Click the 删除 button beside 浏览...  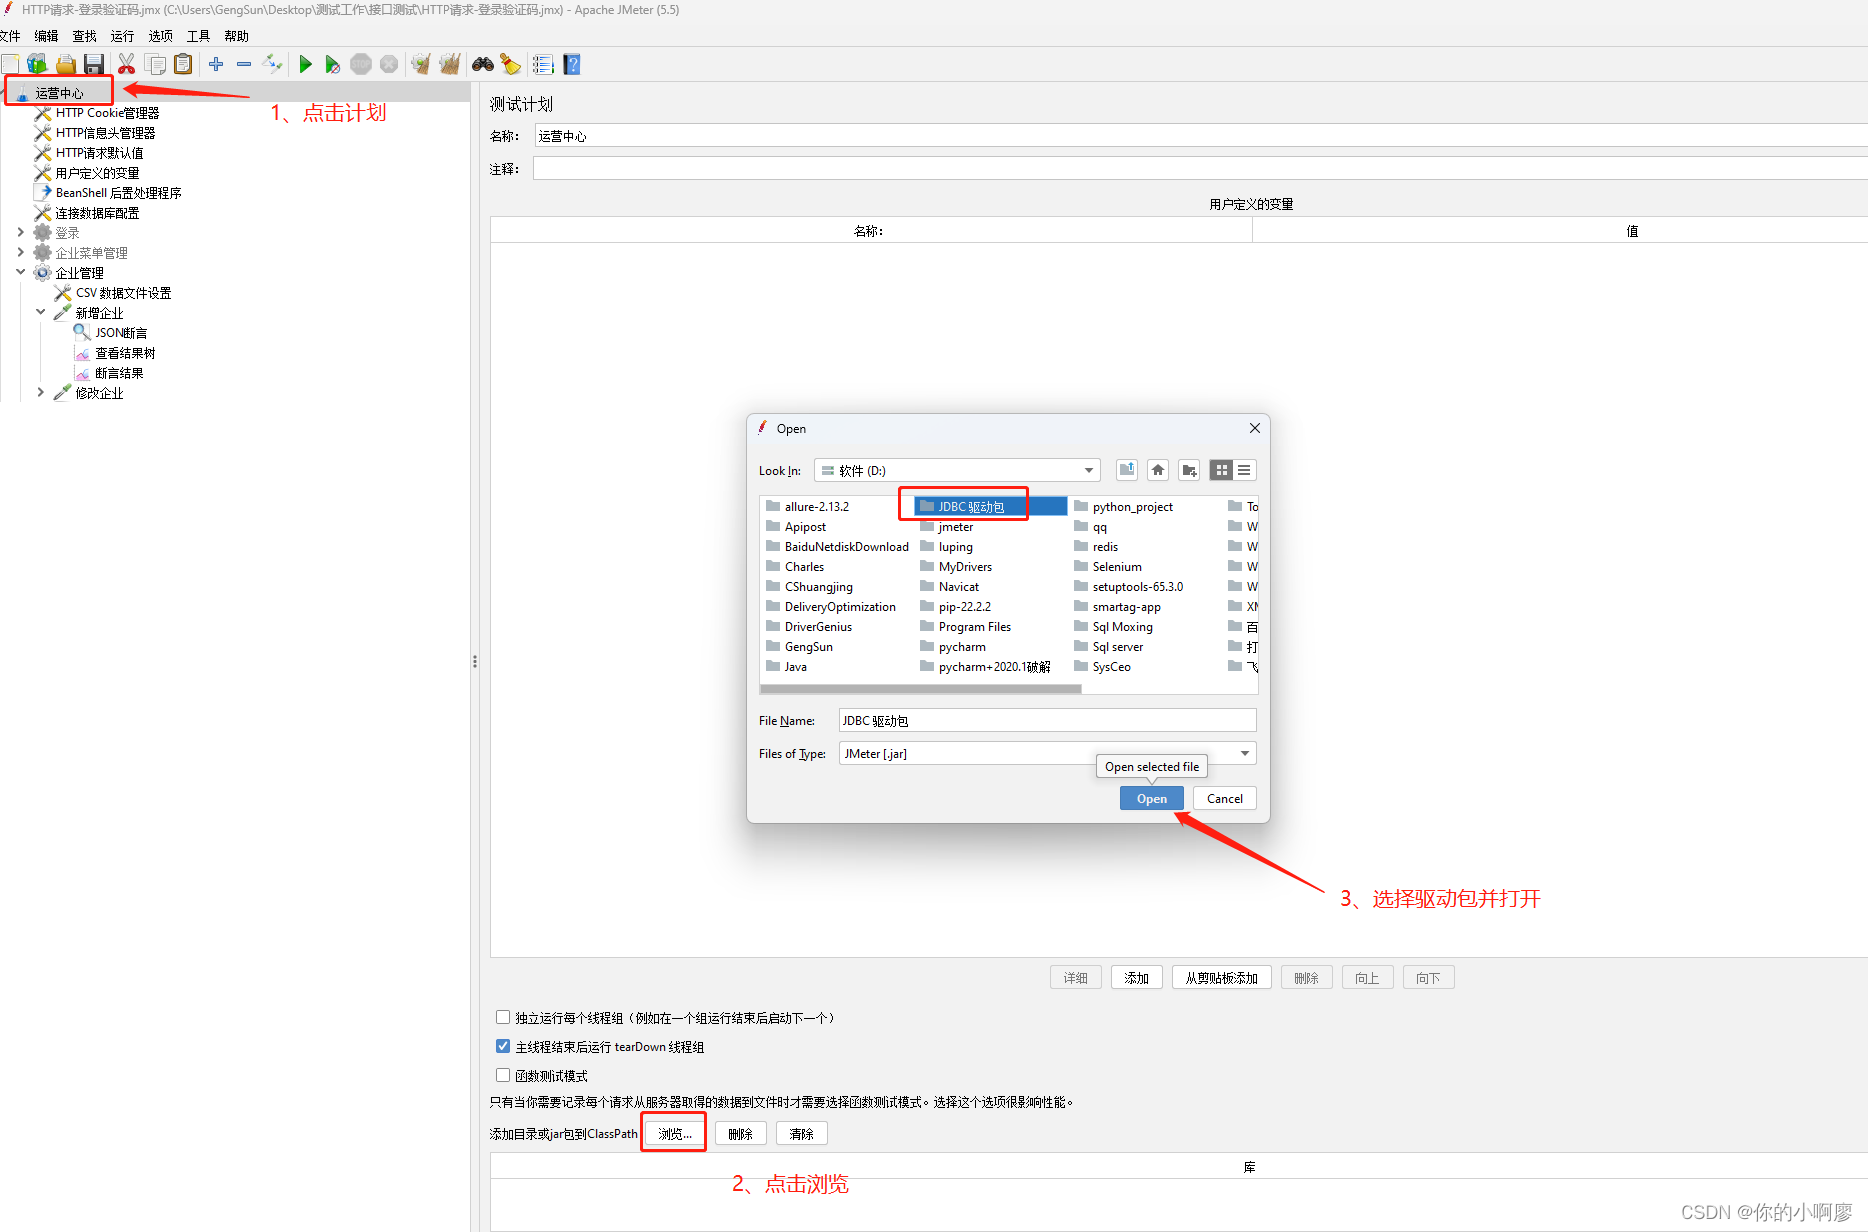(x=740, y=1133)
